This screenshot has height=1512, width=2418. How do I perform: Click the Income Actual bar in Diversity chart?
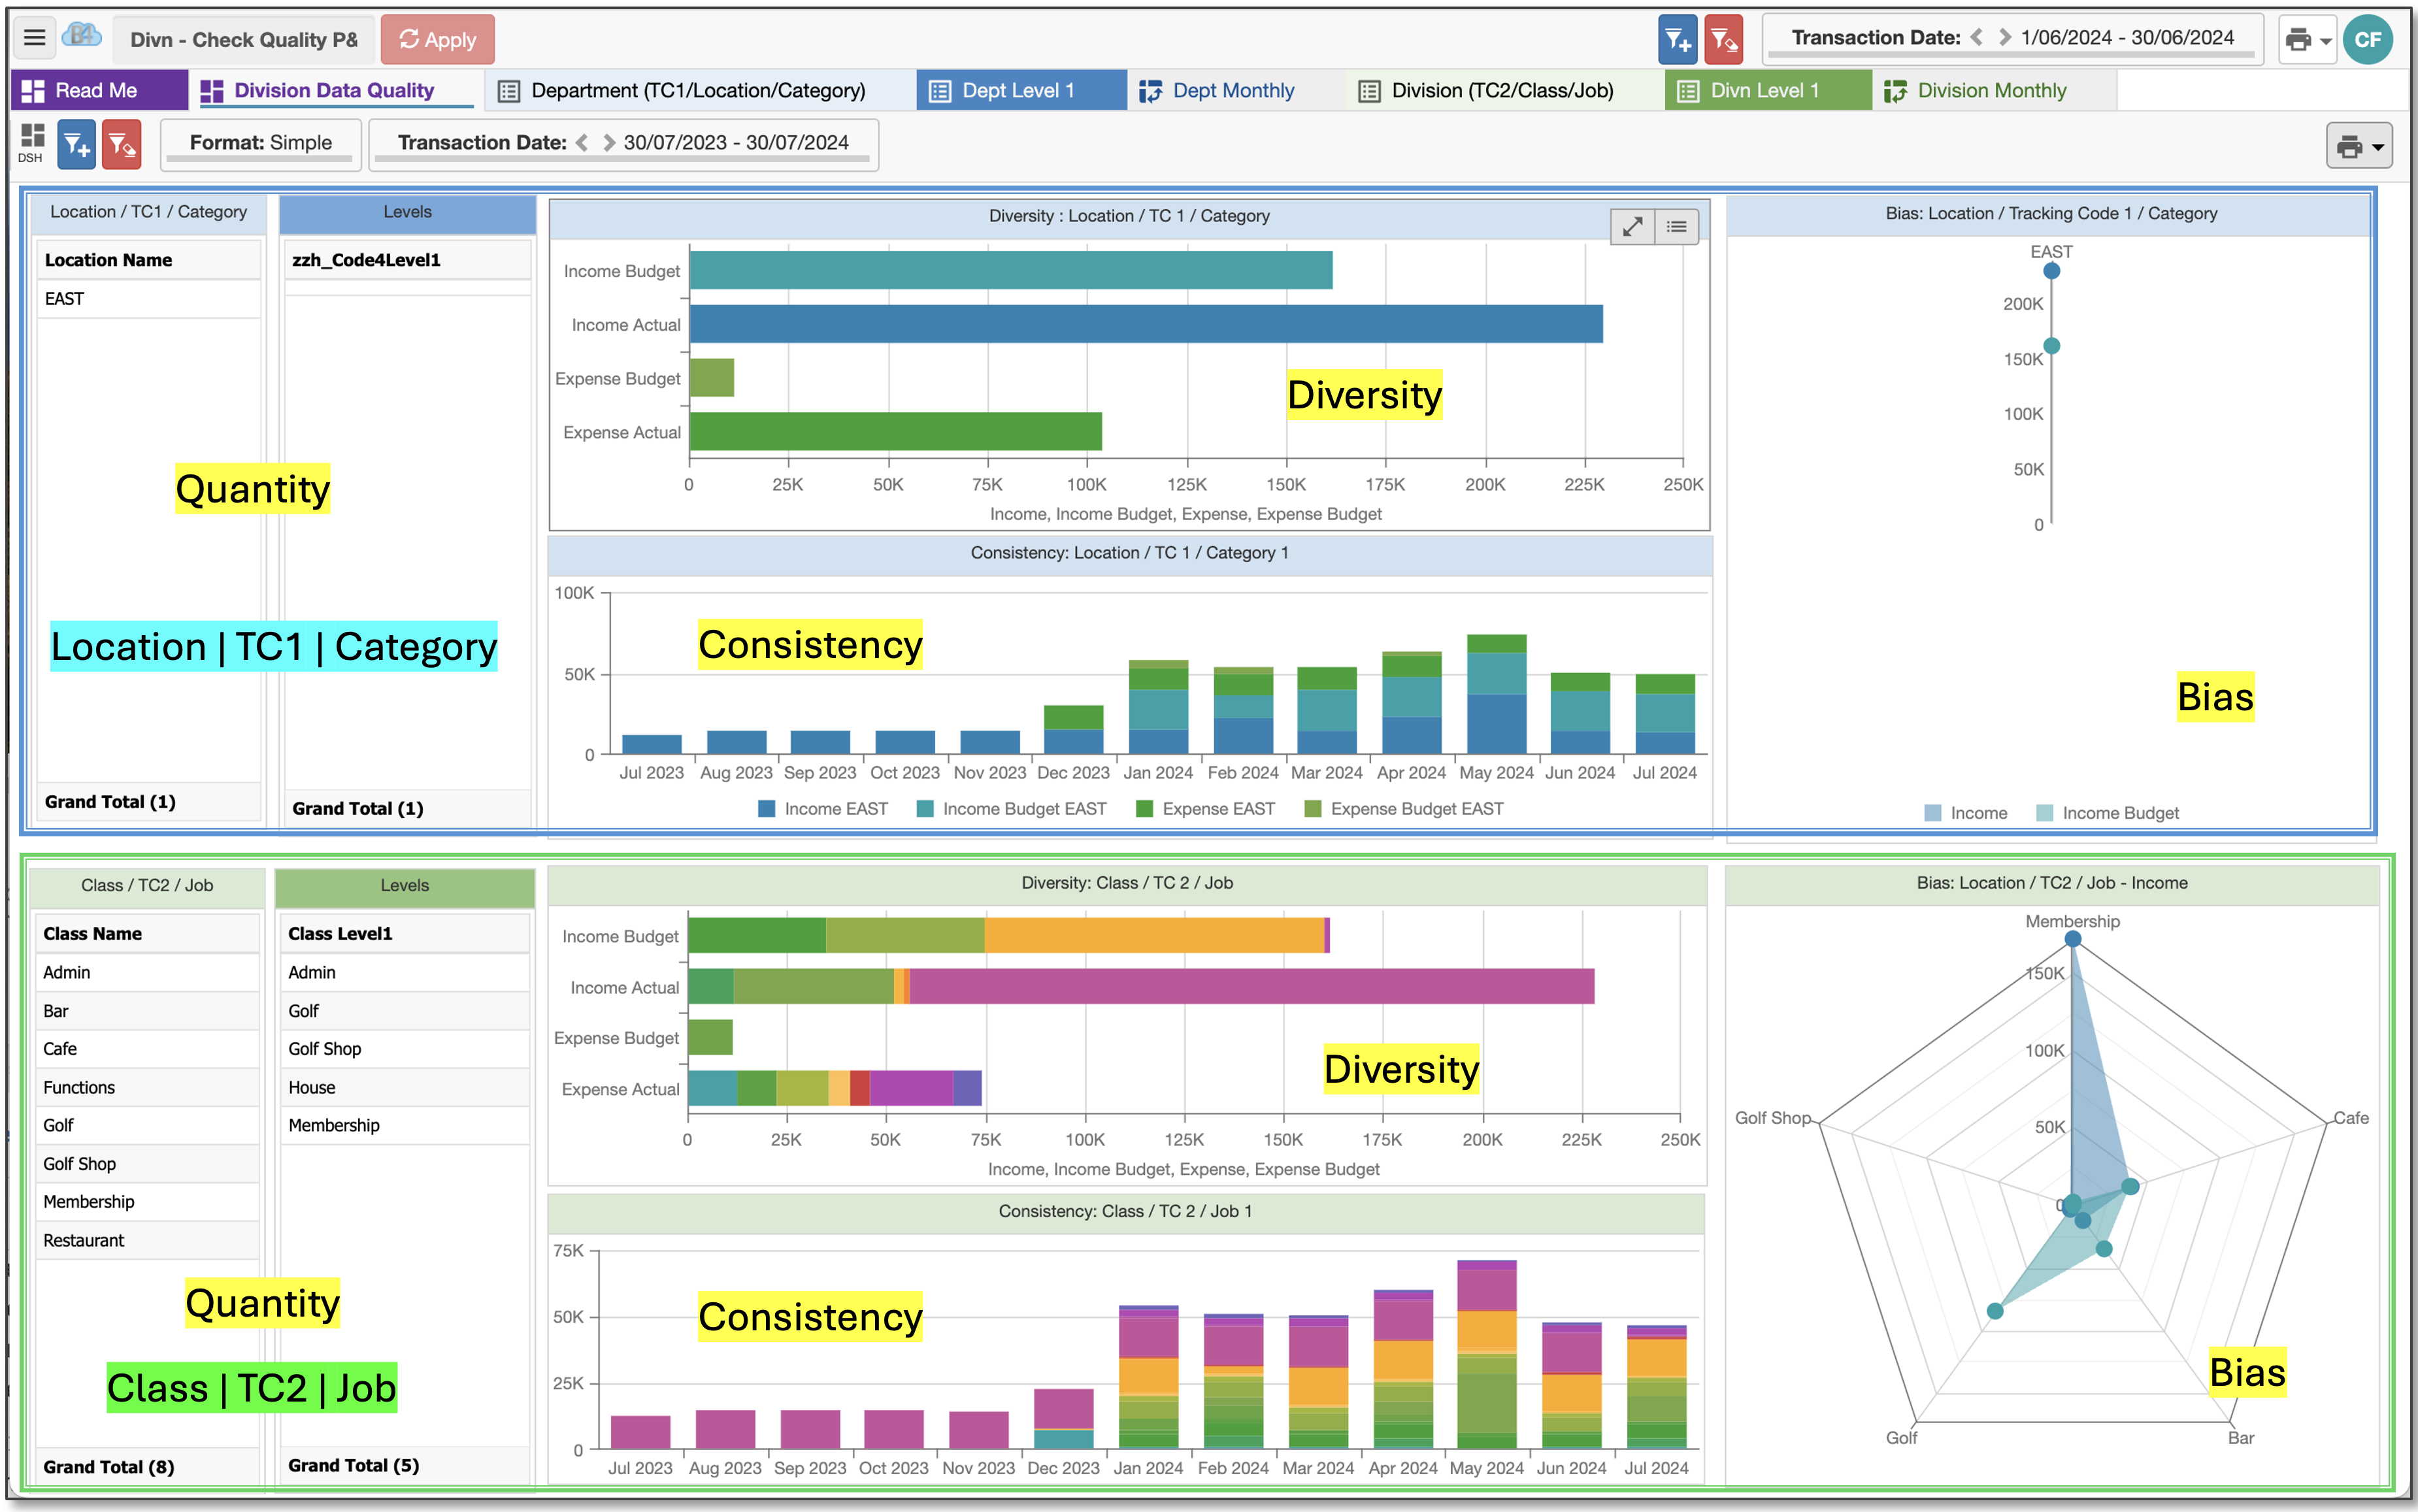(x=1146, y=324)
